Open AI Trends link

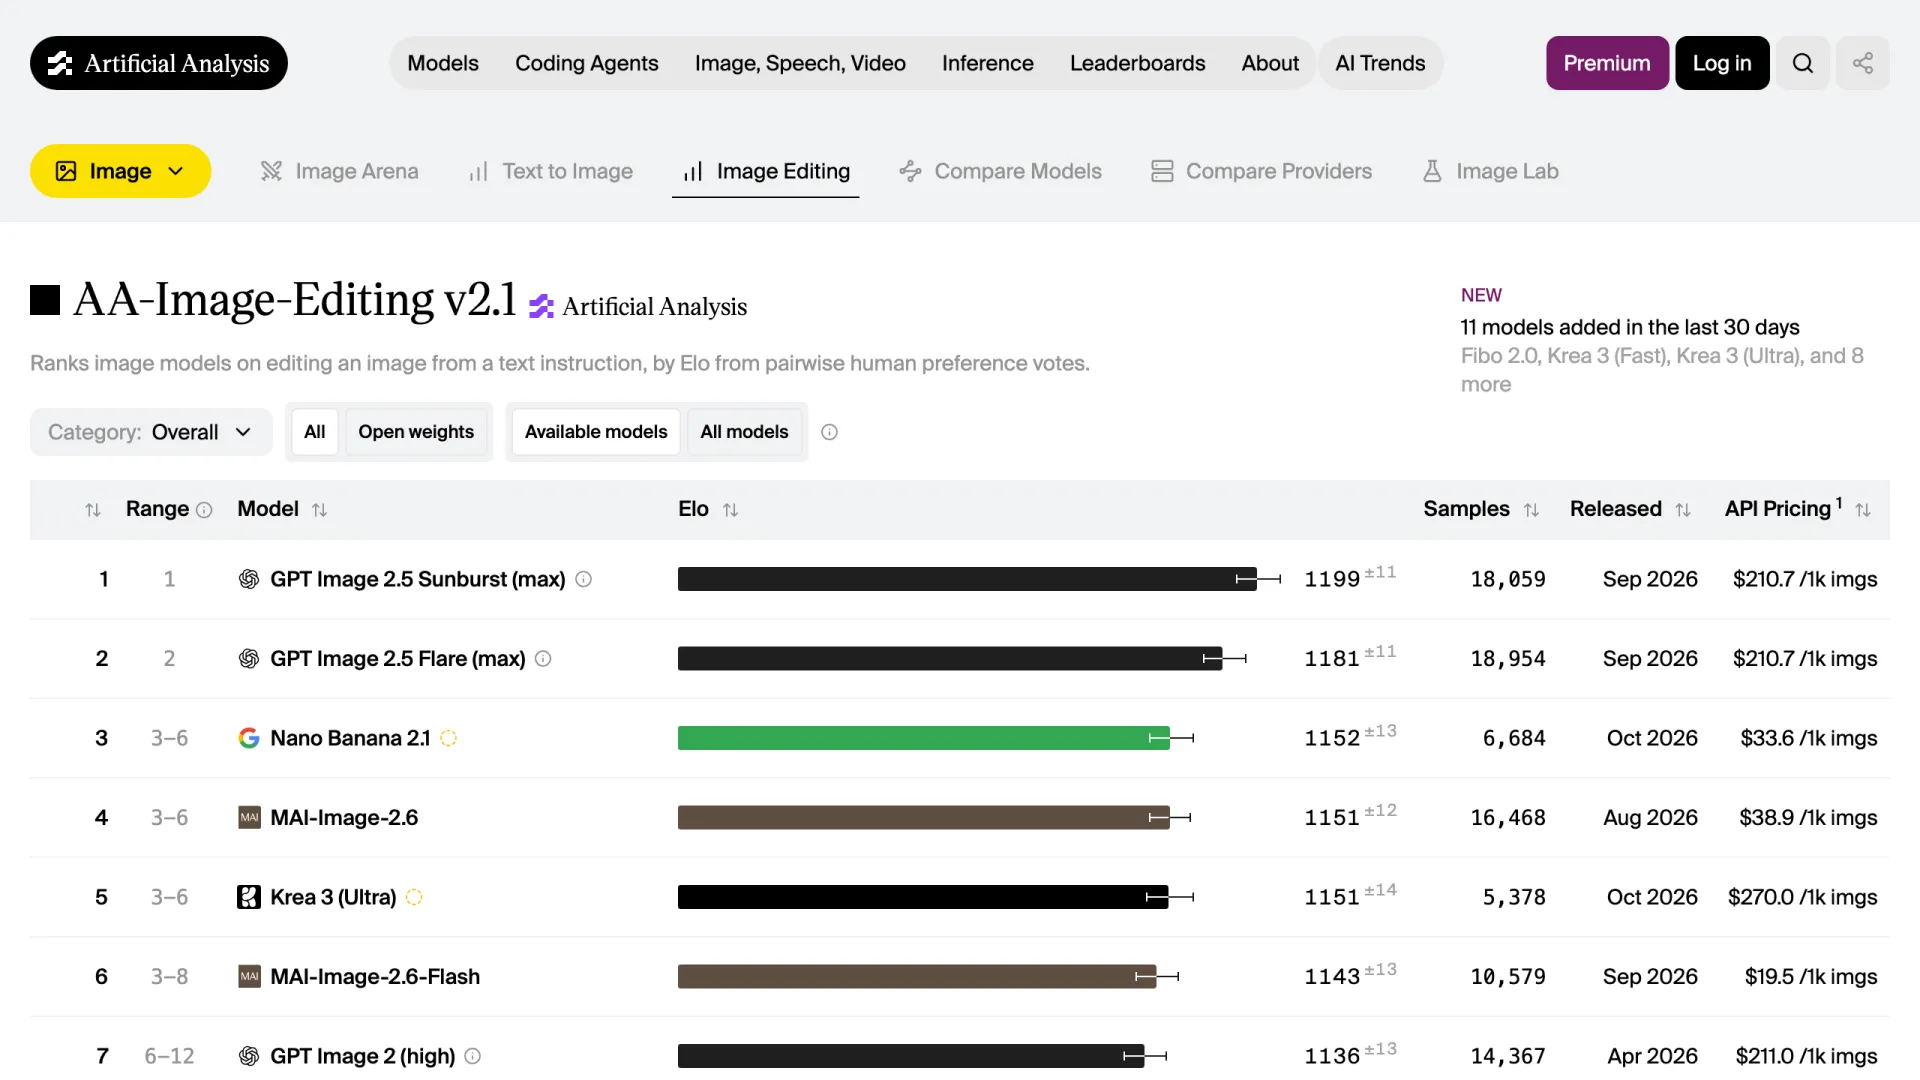[1380, 63]
